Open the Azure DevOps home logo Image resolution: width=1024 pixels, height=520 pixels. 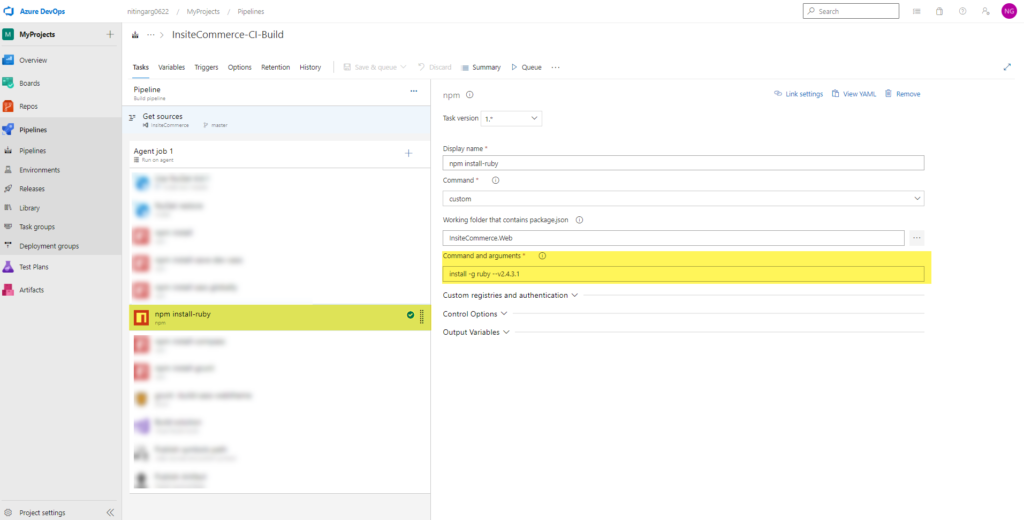click(34, 11)
